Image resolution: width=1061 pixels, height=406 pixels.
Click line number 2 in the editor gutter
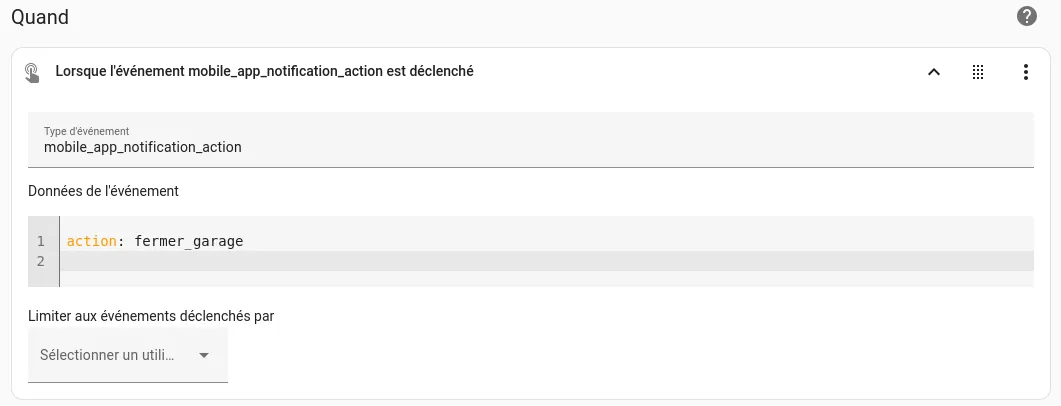(x=41, y=261)
